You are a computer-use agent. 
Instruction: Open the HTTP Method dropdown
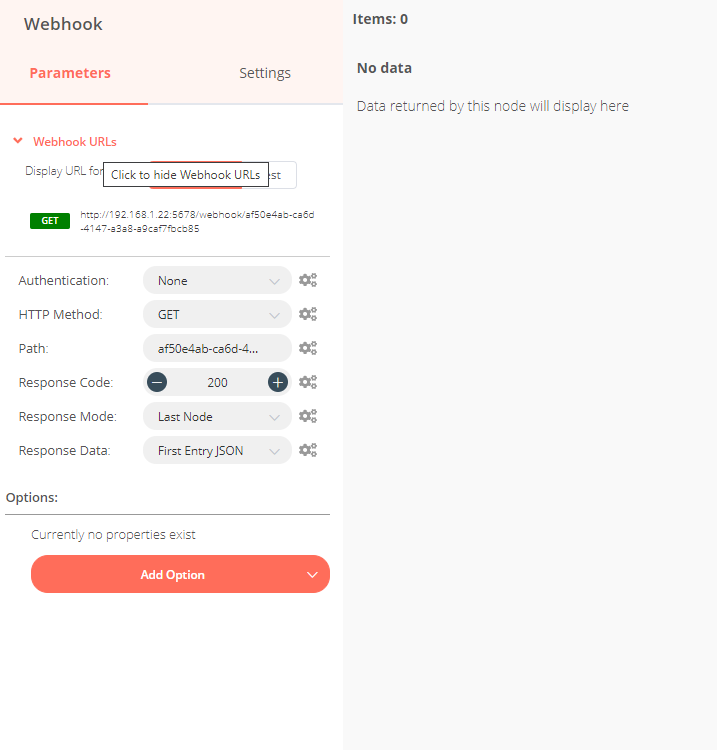click(217, 315)
